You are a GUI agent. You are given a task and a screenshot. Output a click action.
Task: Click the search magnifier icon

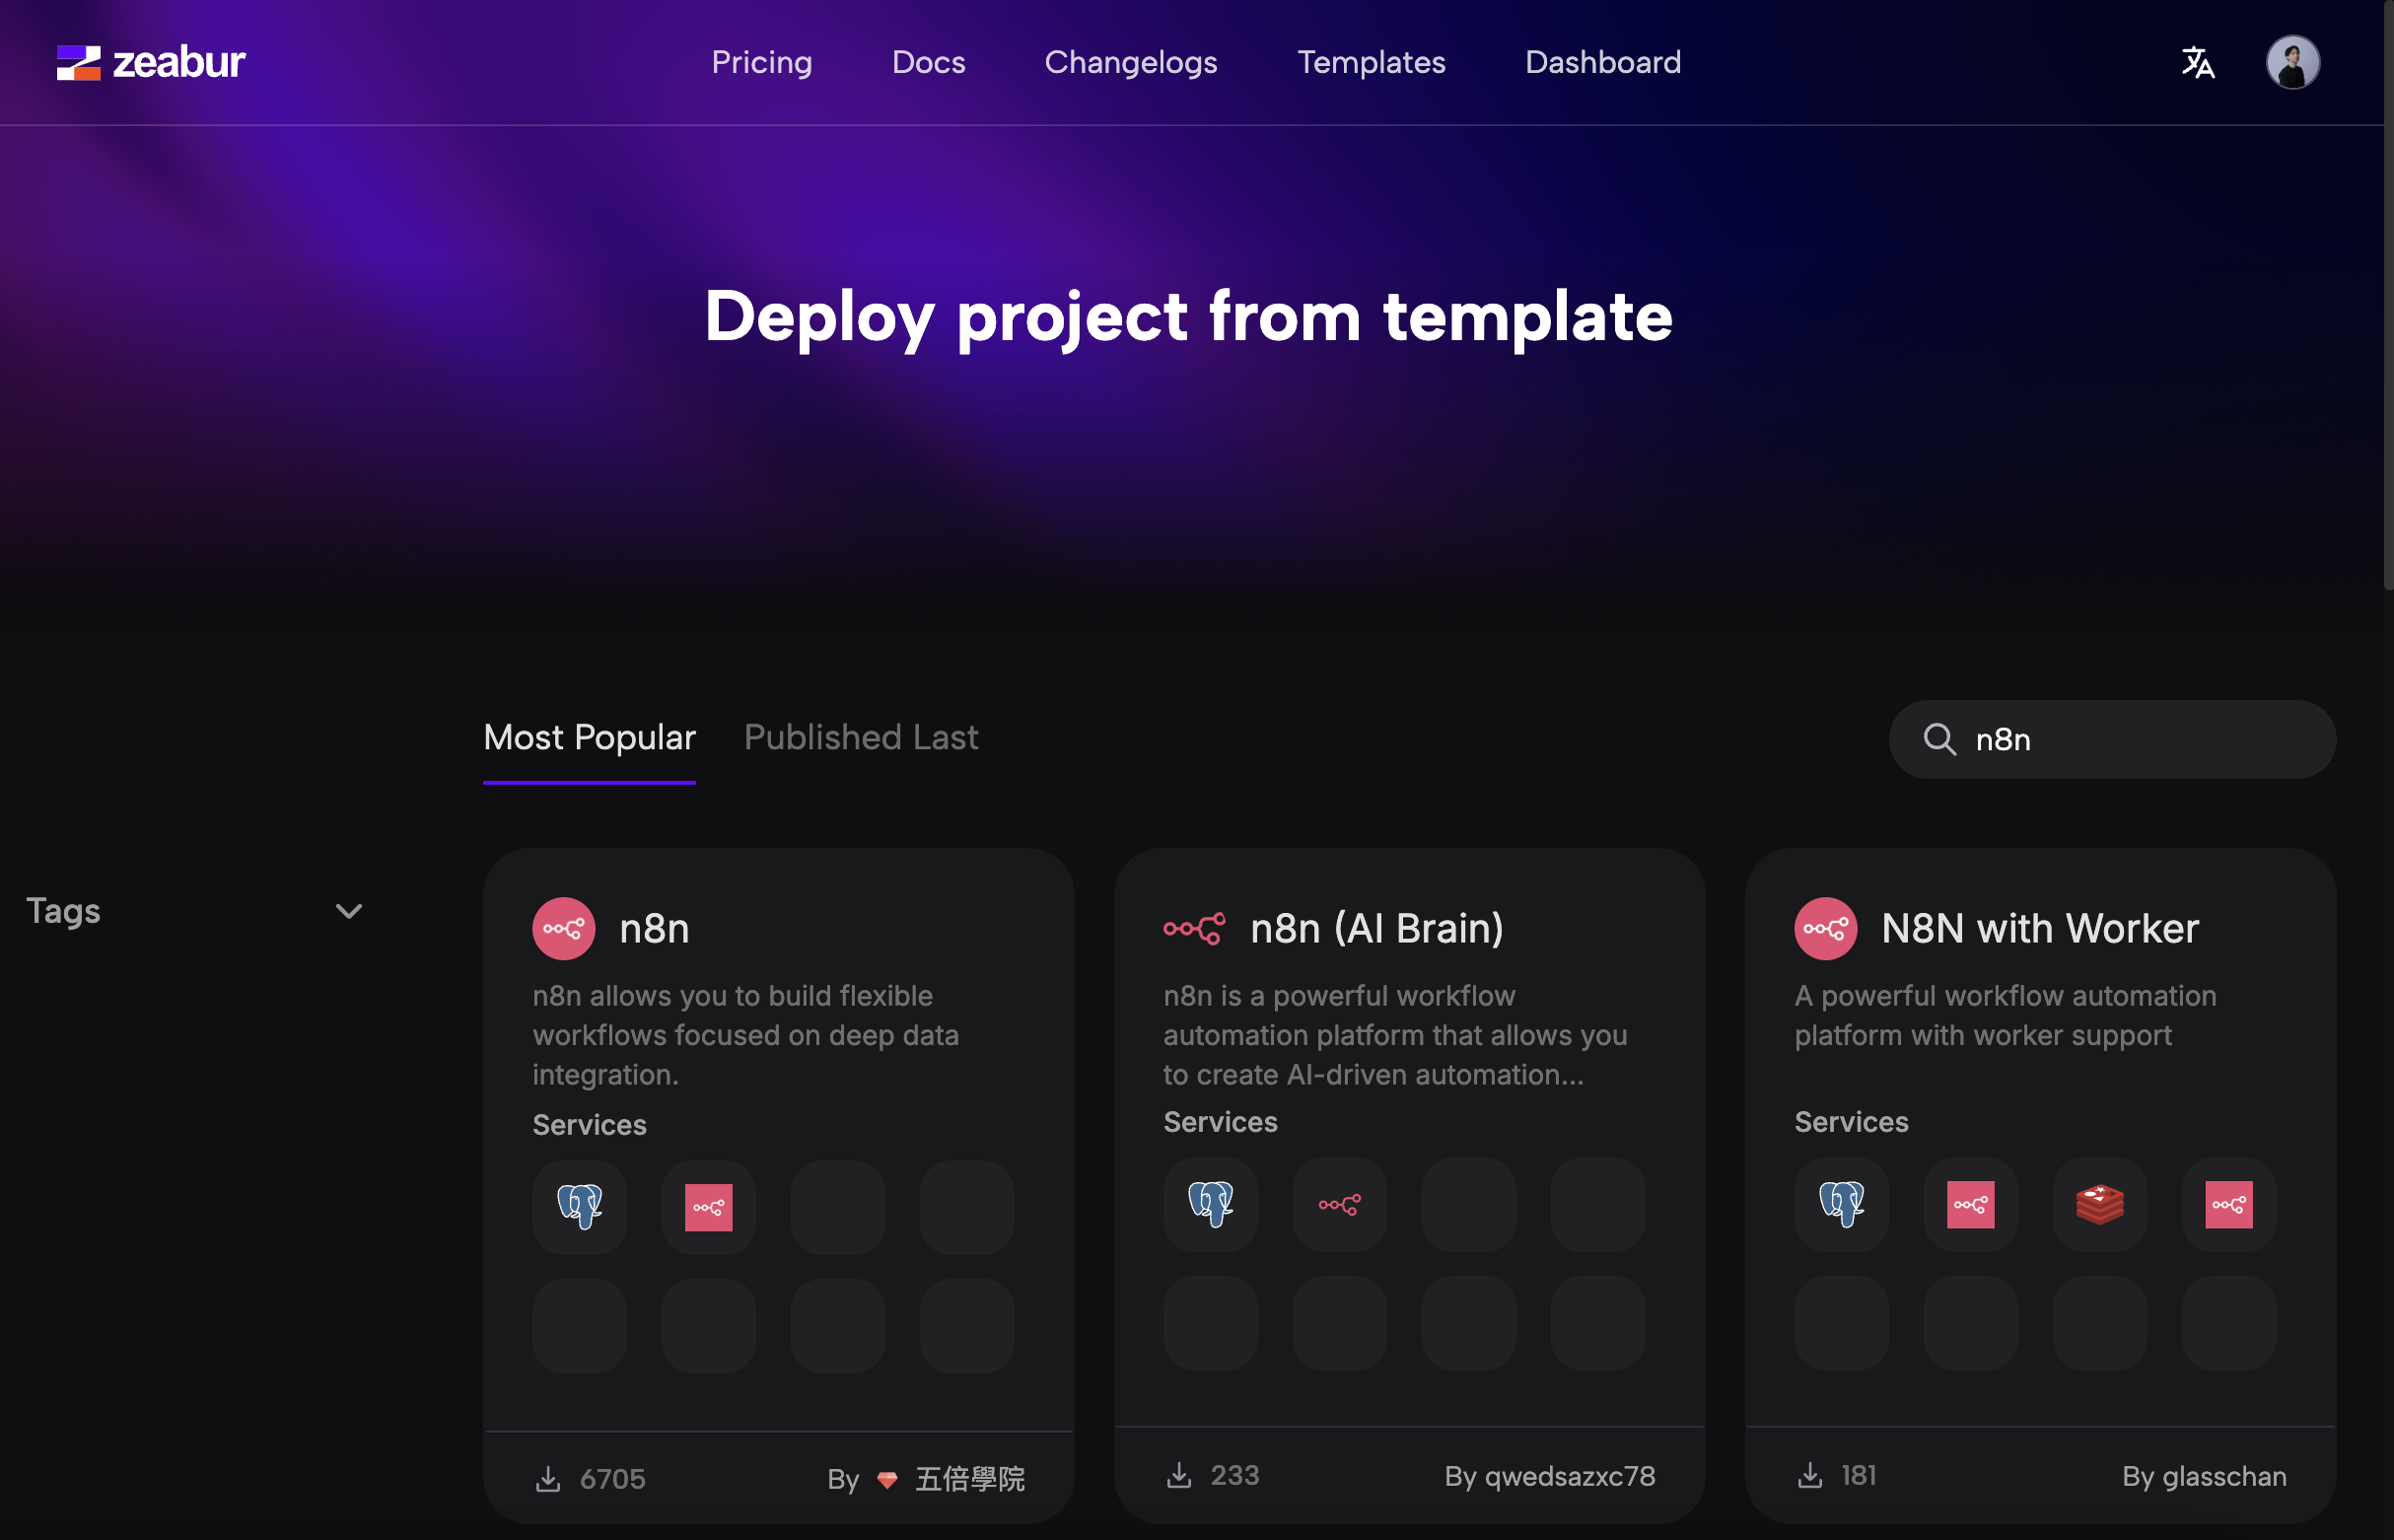click(1939, 739)
